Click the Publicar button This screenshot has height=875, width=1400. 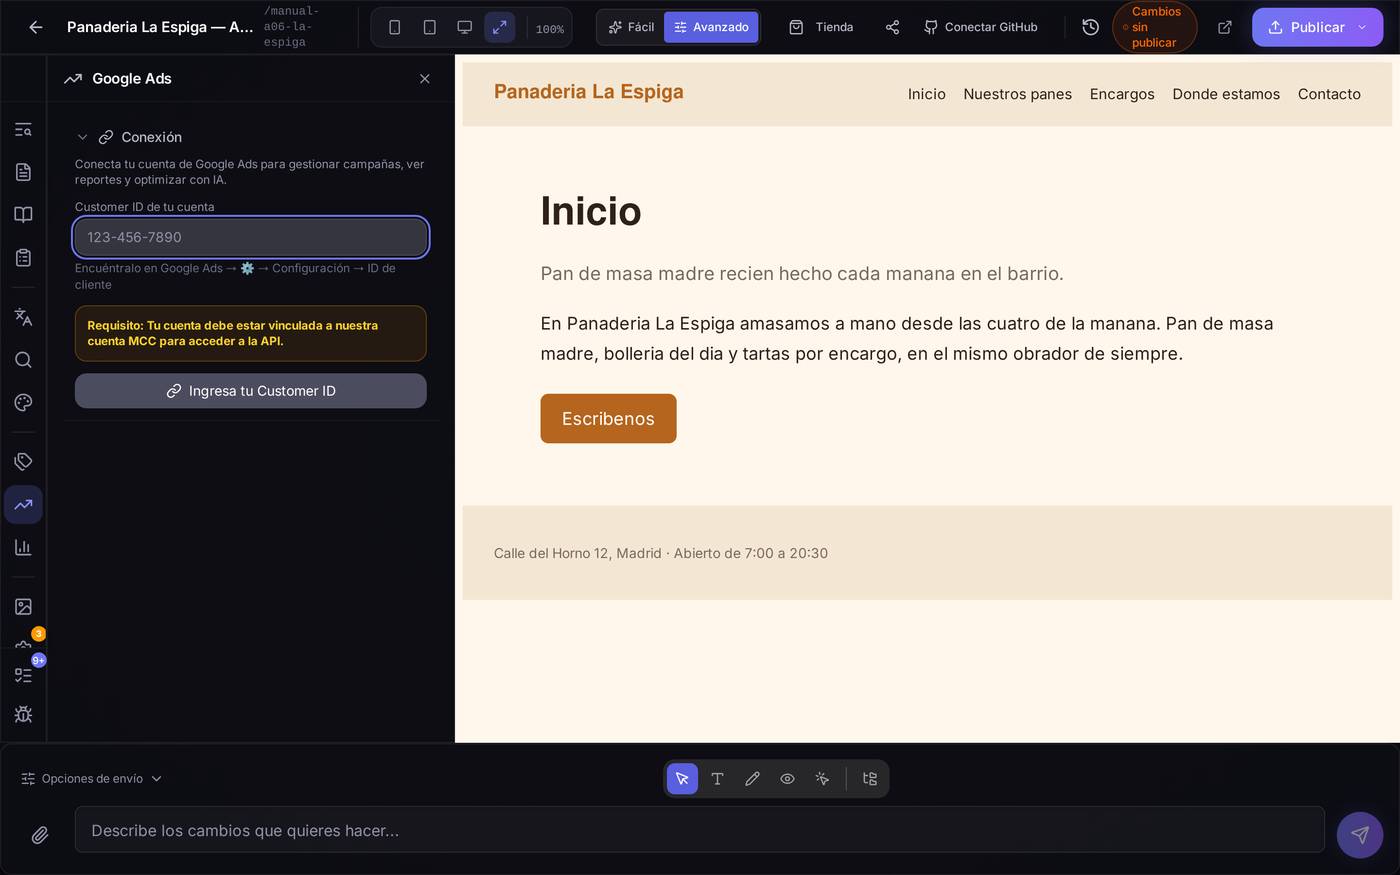pyautogui.click(x=1306, y=27)
